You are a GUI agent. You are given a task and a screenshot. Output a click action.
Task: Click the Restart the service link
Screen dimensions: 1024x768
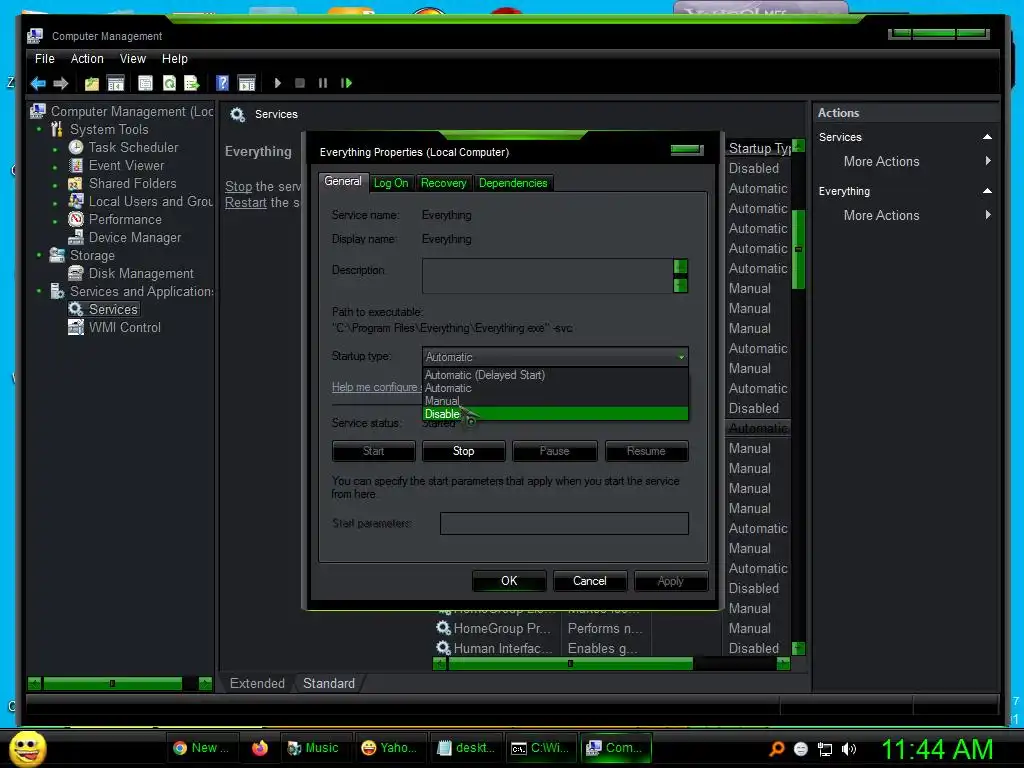[x=246, y=203]
